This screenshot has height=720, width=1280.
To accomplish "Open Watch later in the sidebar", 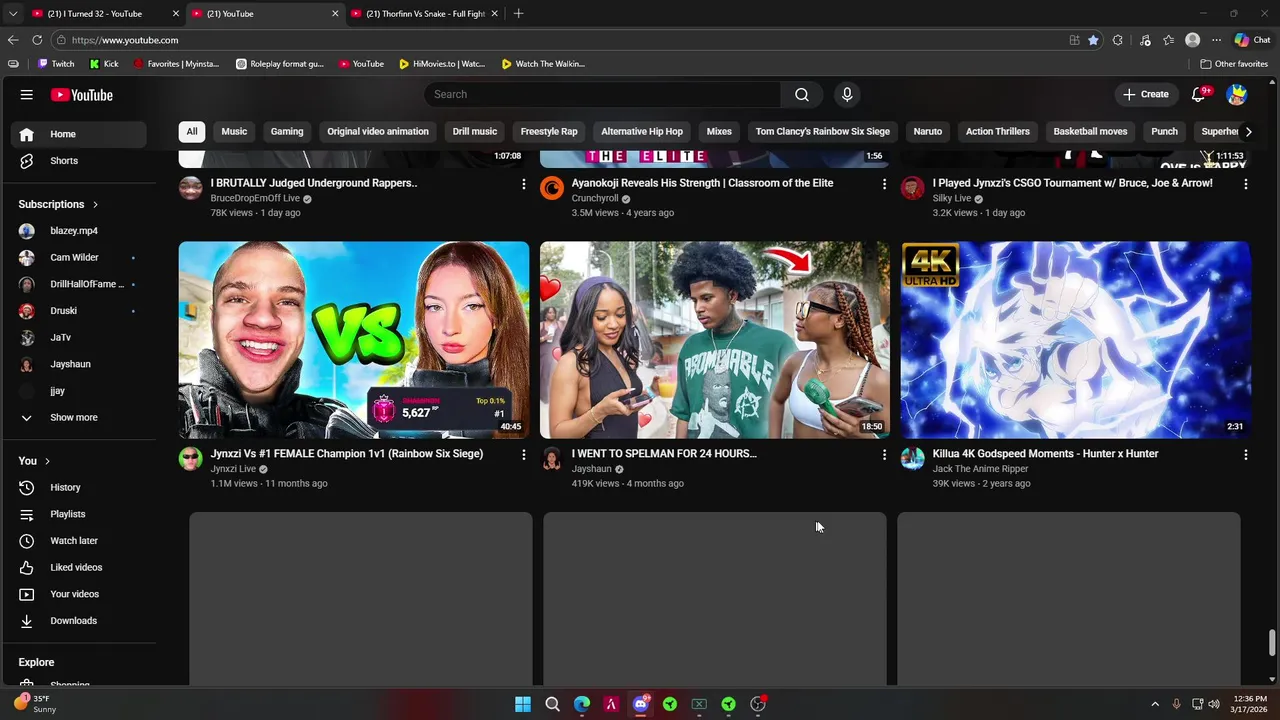I will 79,540.
